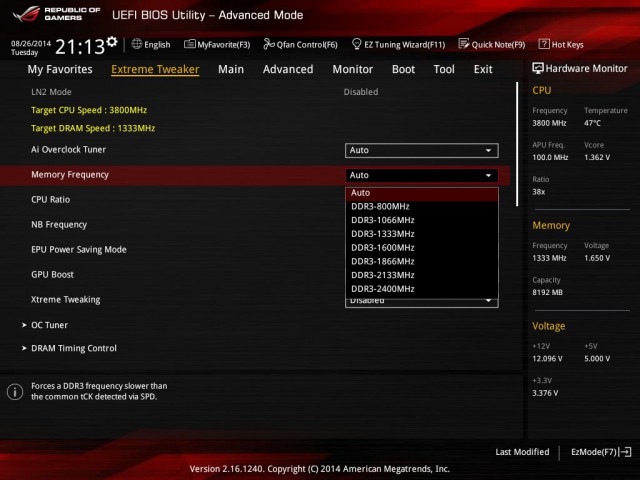This screenshot has width=640, height=480.
Task: Click the EzMode exit arrow icon
Action: [x=625, y=452]
